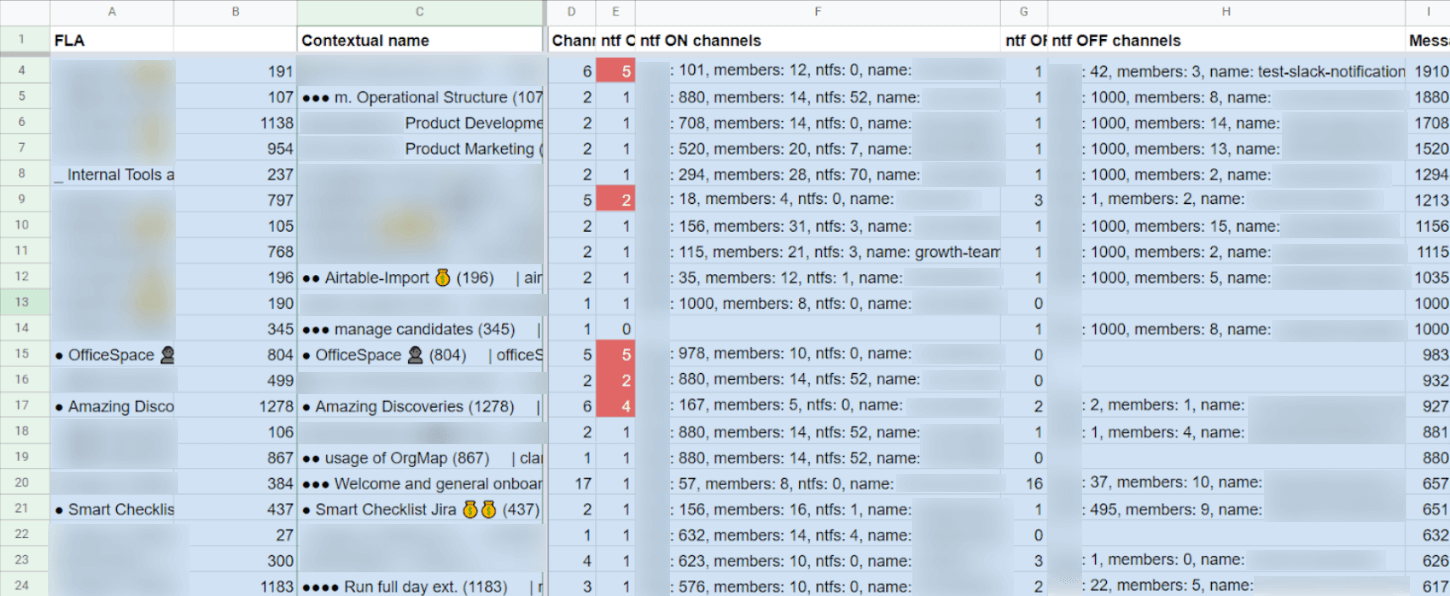Select cell 191 in column B
Viewport: 1450px width, 596px height.
click(x=235, y=71)
